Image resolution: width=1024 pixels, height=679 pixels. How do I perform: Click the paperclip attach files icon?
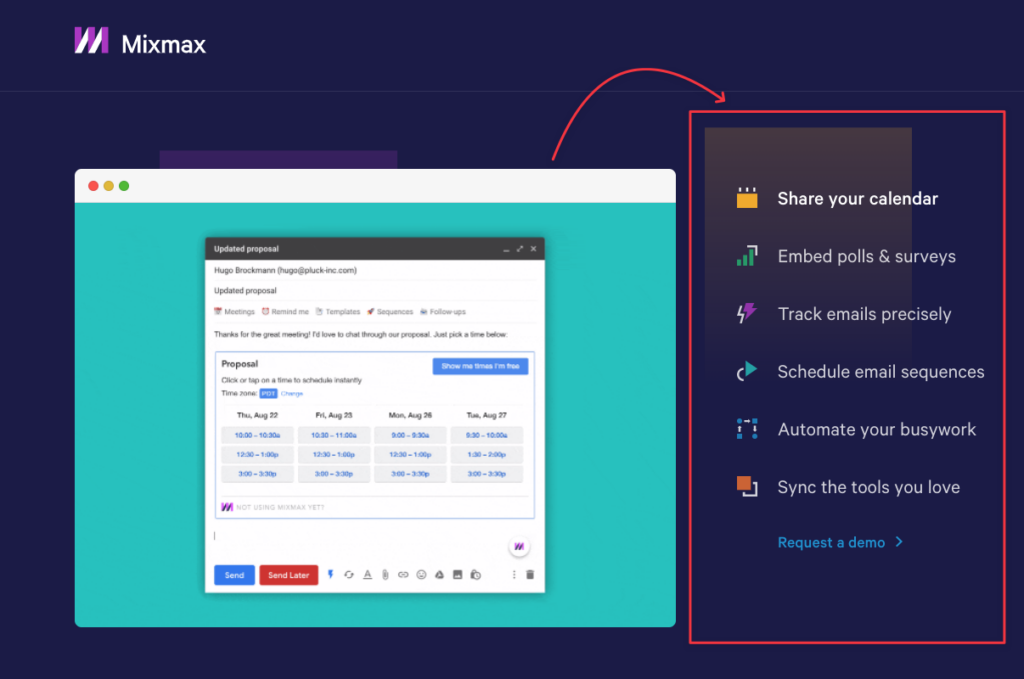[x=385, y=575]
